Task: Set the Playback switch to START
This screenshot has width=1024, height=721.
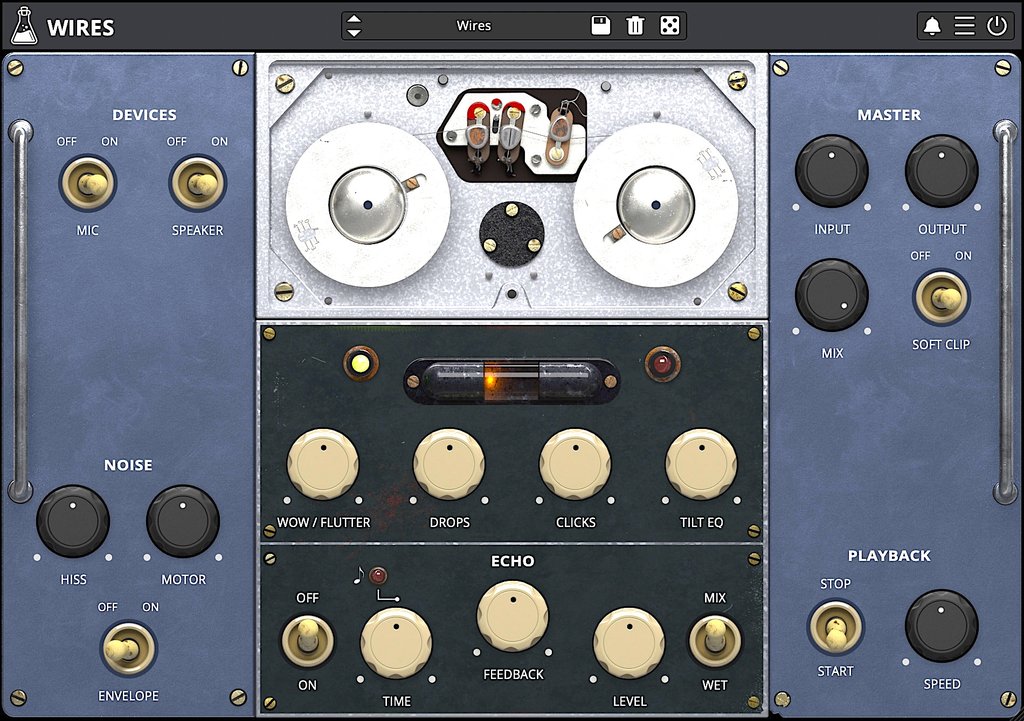Action: (834, 629)
